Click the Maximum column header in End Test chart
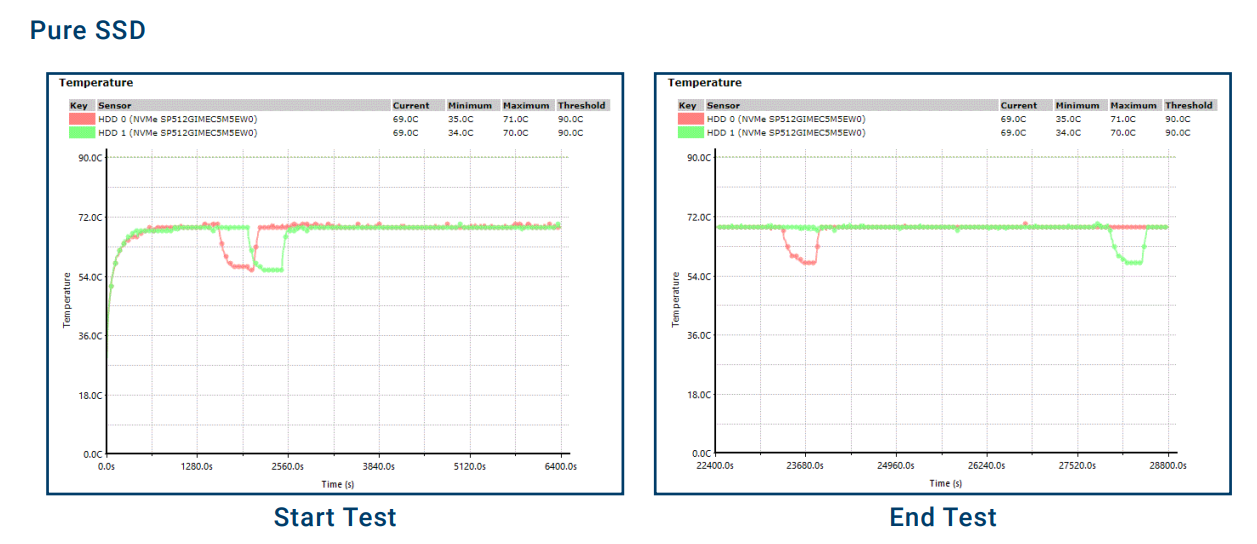 [1134, 105]
